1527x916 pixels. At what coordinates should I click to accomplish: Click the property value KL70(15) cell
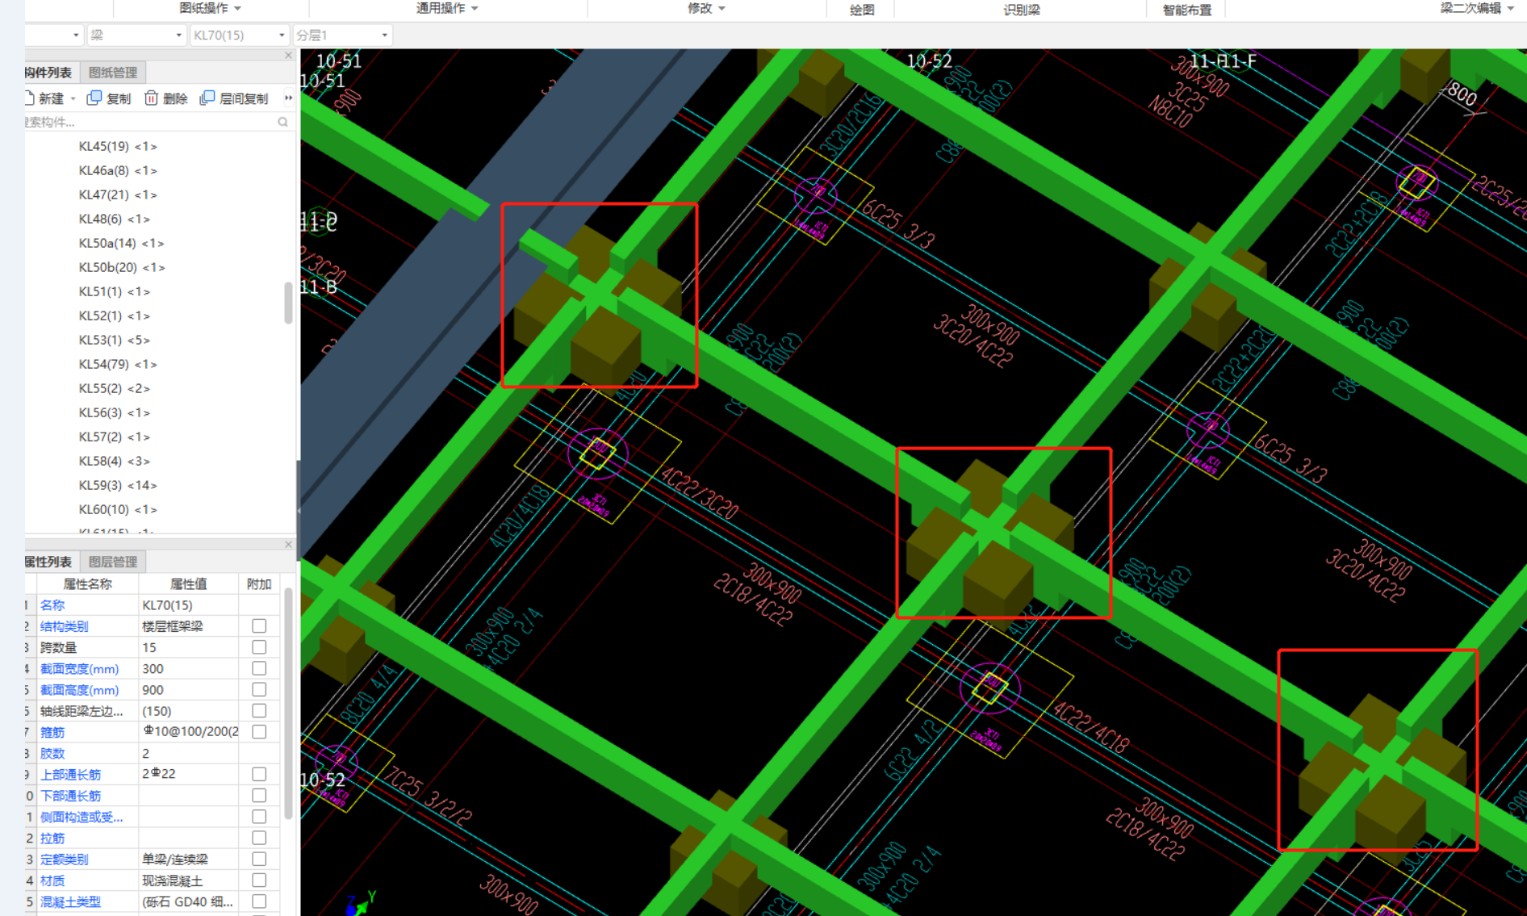189,605
